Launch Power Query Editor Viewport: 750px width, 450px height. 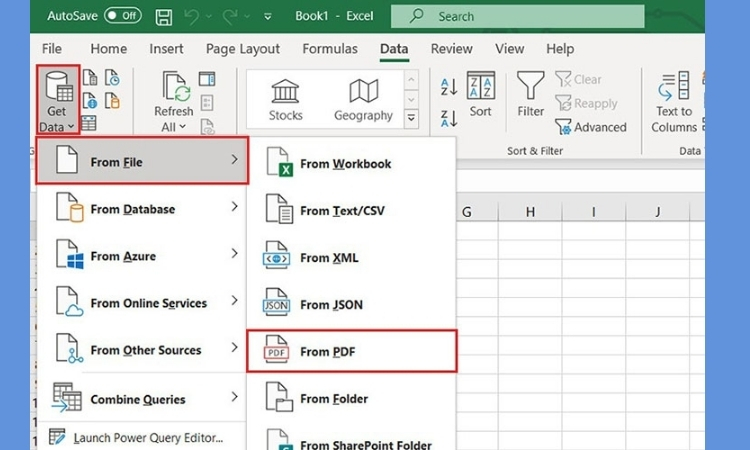click(x=142, y=438)
